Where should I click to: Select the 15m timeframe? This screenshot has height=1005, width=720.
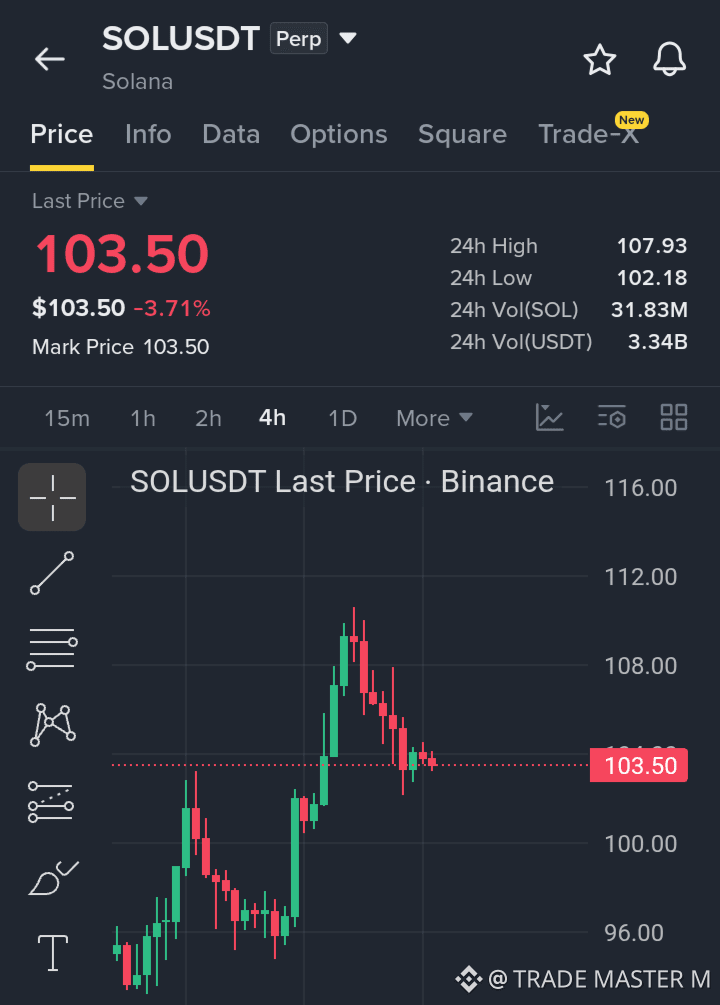click(67, 419)
